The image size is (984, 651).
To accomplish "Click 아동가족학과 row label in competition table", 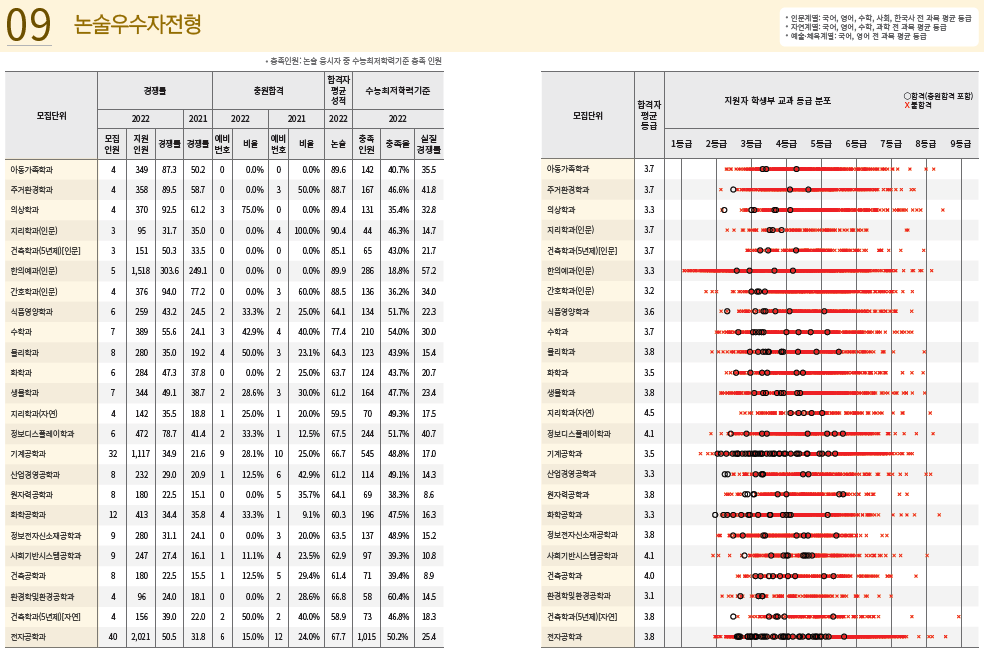I will pos(31,169).
